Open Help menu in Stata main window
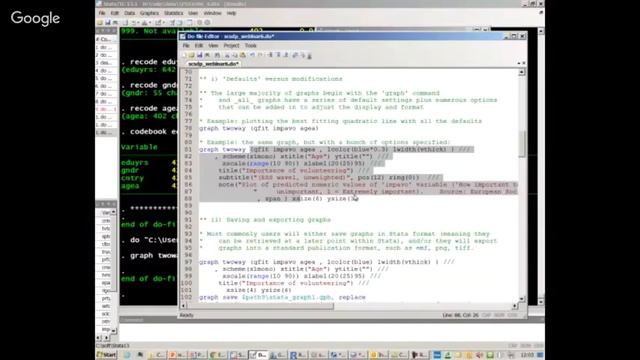The height and width of the screenshot is (360, 640). (231, 13)
